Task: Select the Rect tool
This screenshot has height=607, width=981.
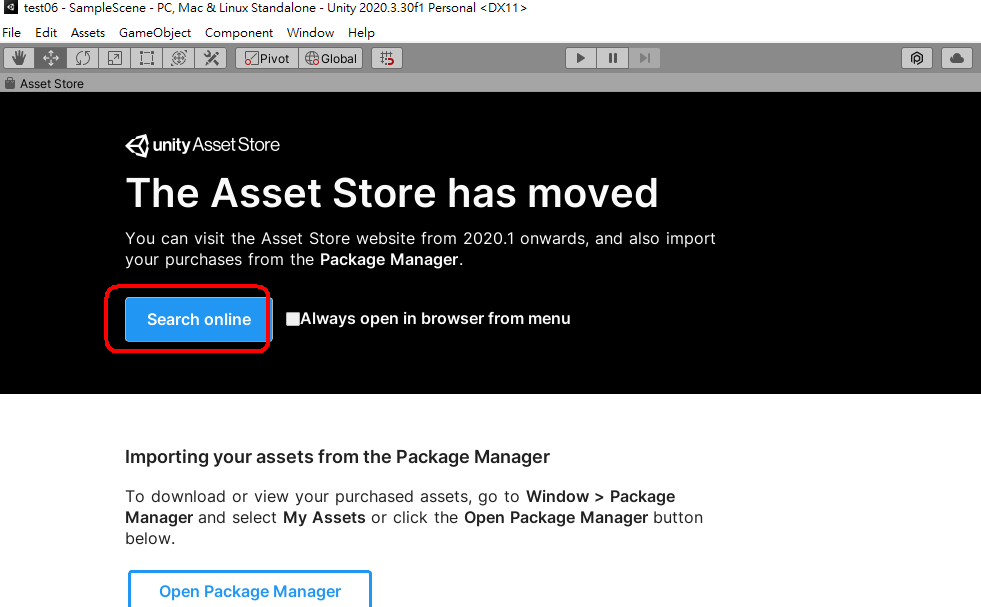Action: pyautogui.click(x=146, y=58)
